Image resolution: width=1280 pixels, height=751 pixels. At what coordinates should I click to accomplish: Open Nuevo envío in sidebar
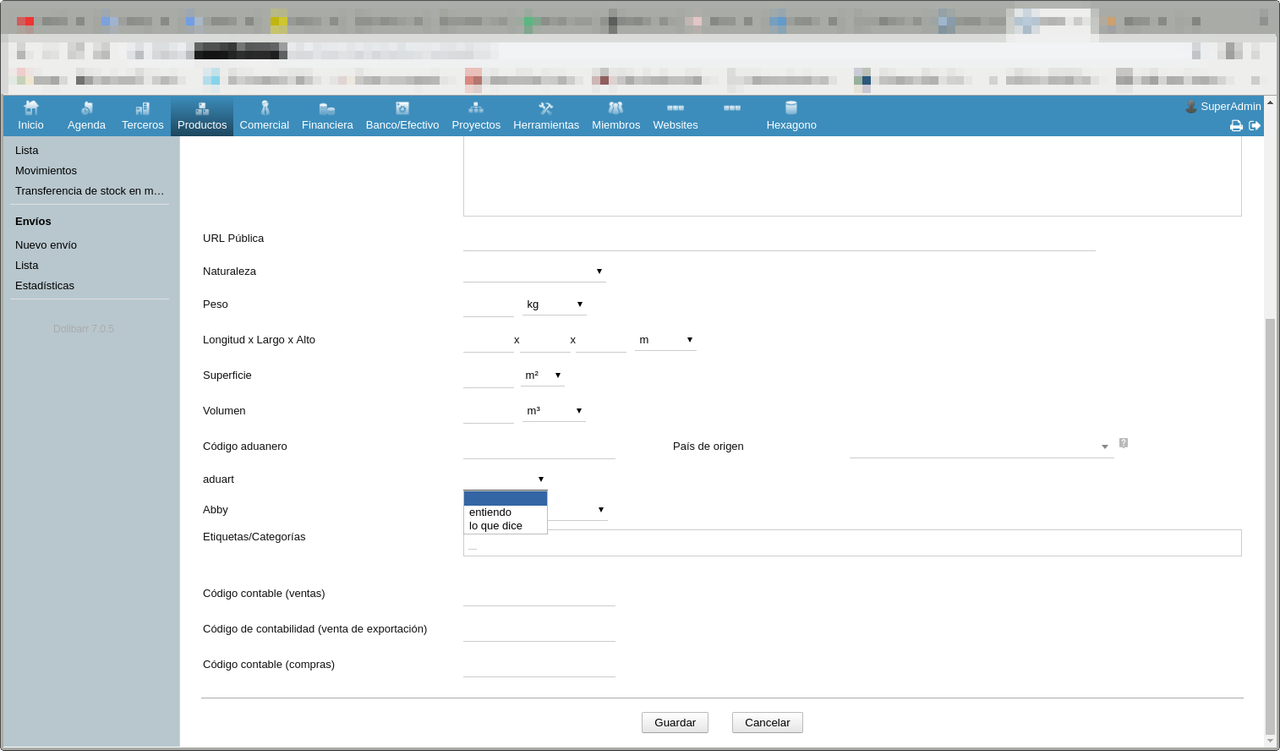click(46, 245)
